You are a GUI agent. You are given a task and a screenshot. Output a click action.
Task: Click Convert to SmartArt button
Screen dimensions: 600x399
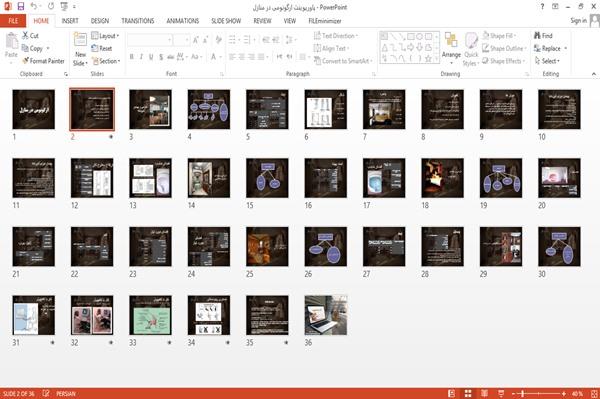(343, 61)
